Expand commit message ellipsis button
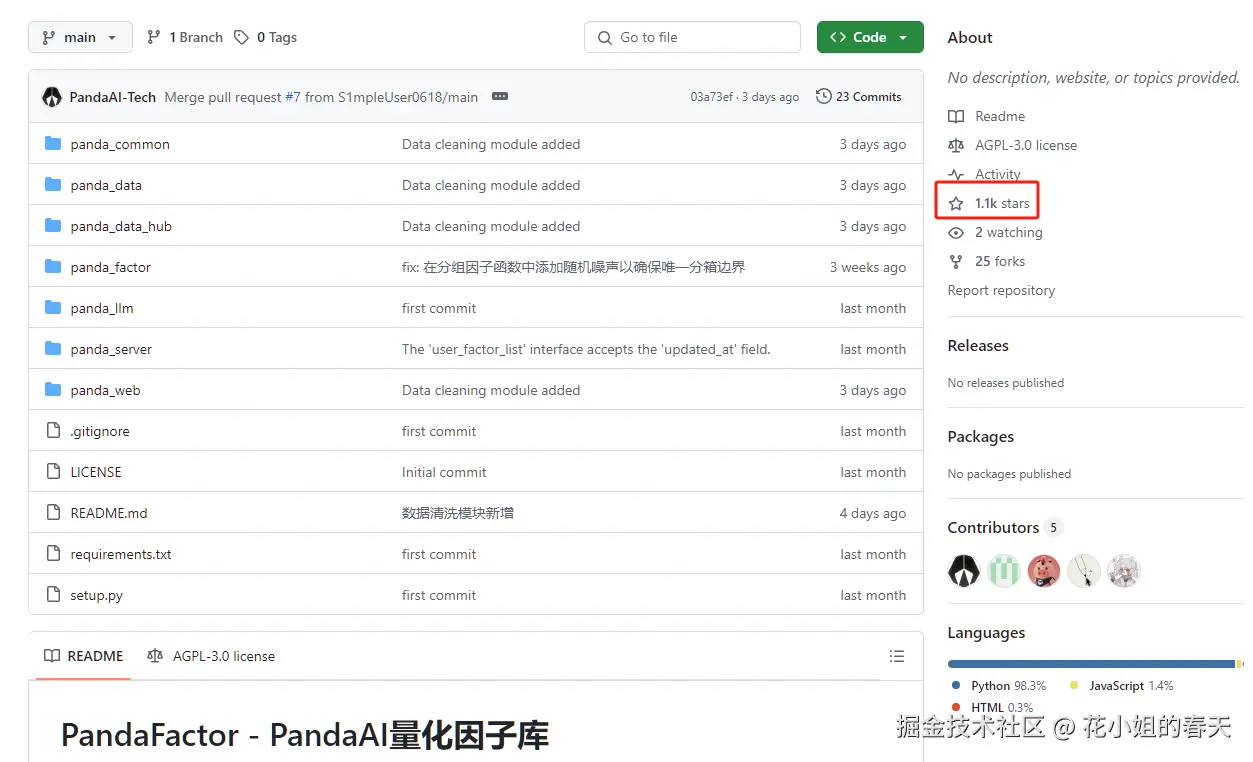The image size is (1253, 762). click(x=500, y=97)
